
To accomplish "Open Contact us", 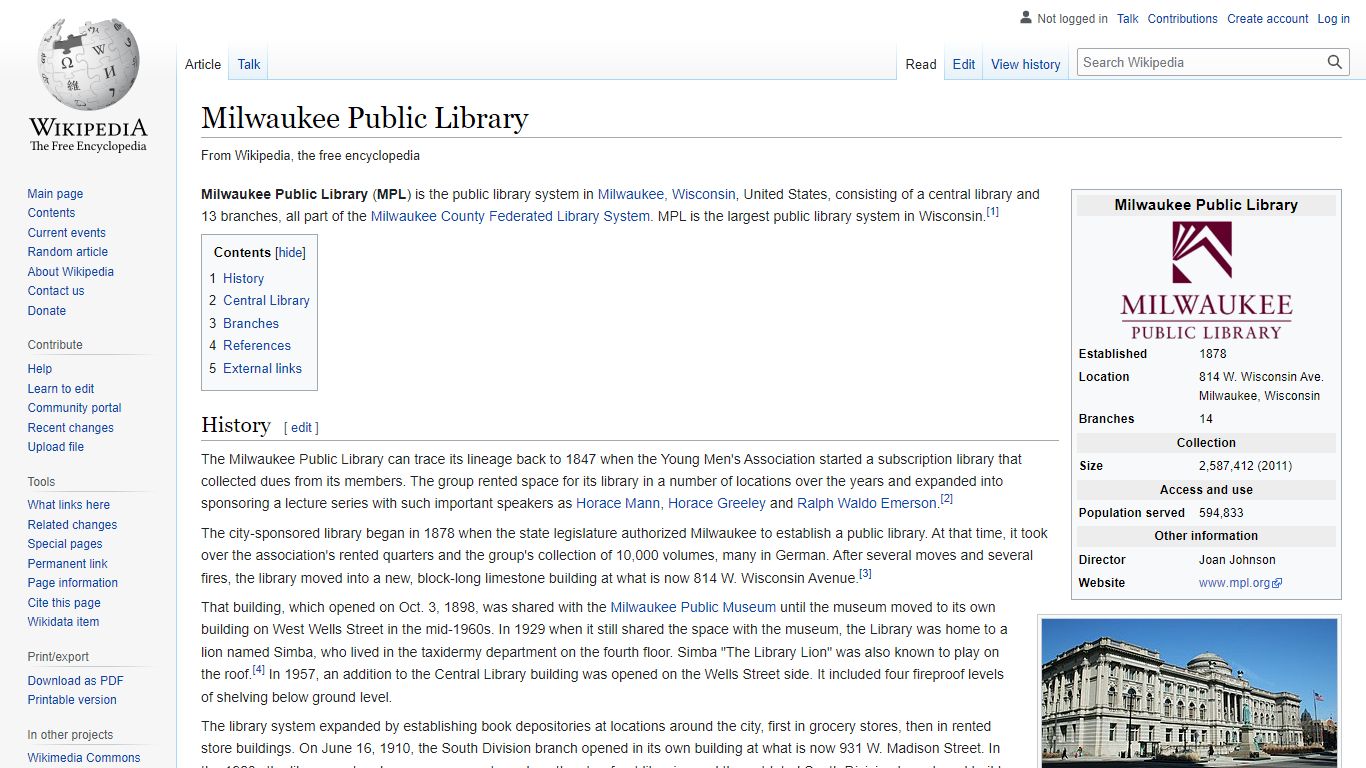I will click(56, 291).
